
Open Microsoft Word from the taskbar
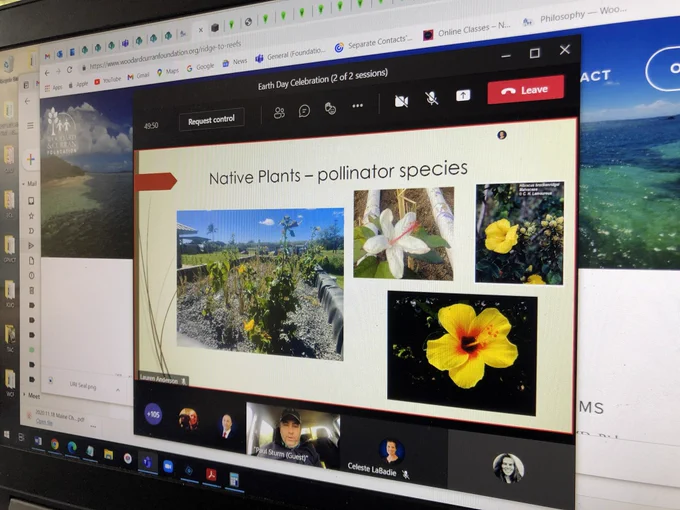(38, 441)
